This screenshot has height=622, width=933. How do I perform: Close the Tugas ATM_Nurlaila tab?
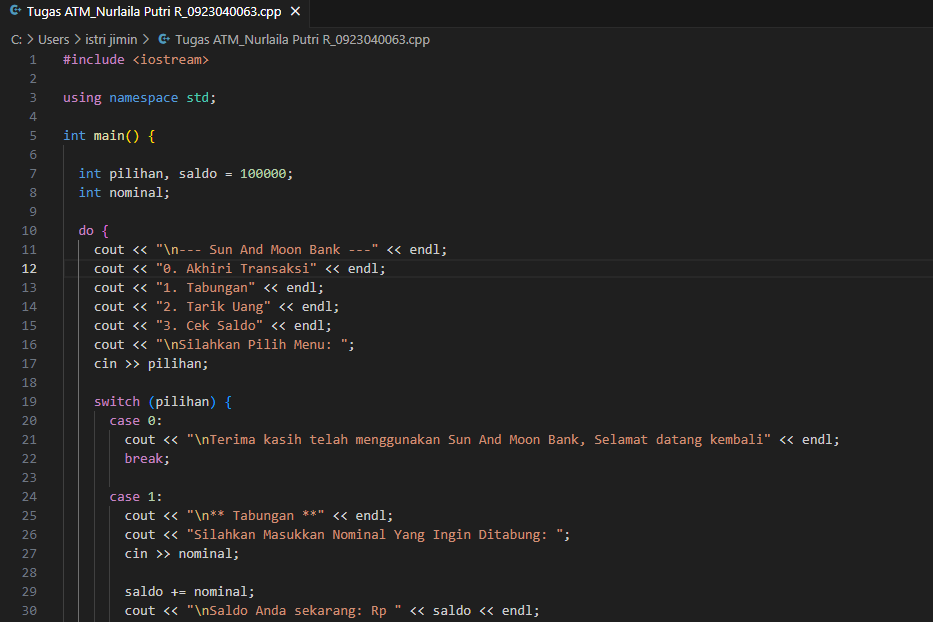coord(293,13)
